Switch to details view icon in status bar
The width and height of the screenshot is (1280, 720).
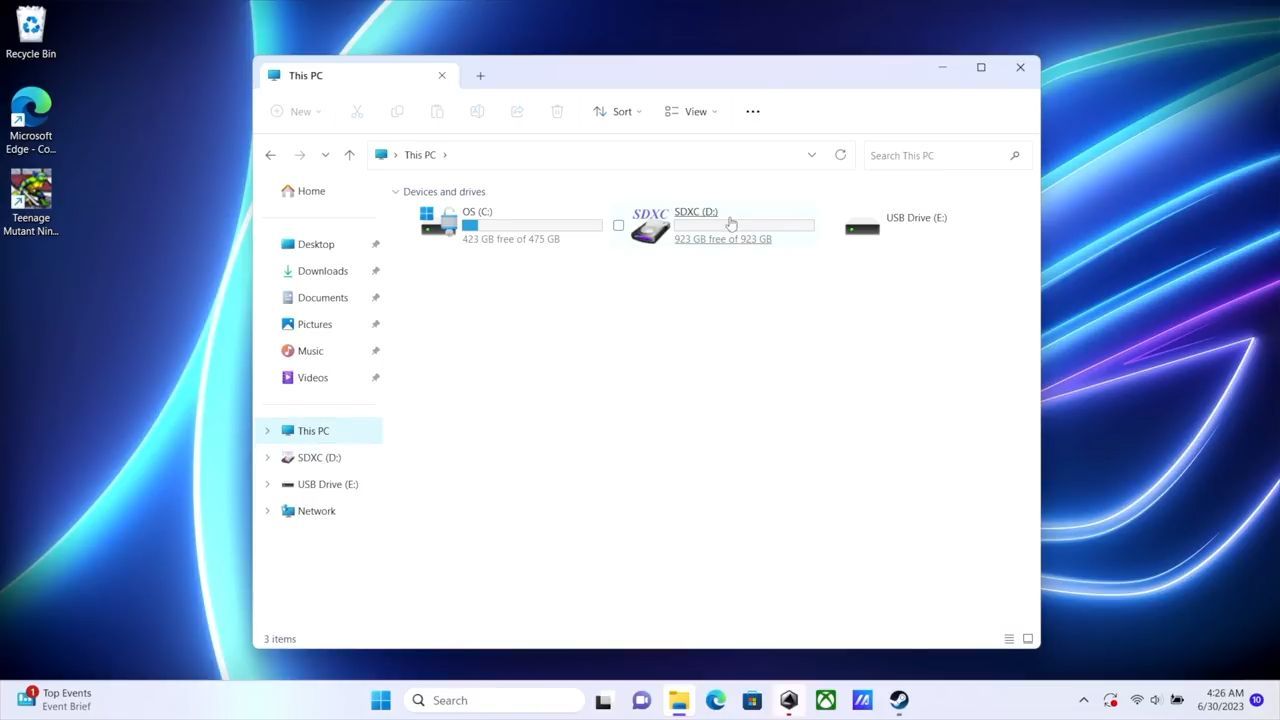(1009, 639)
